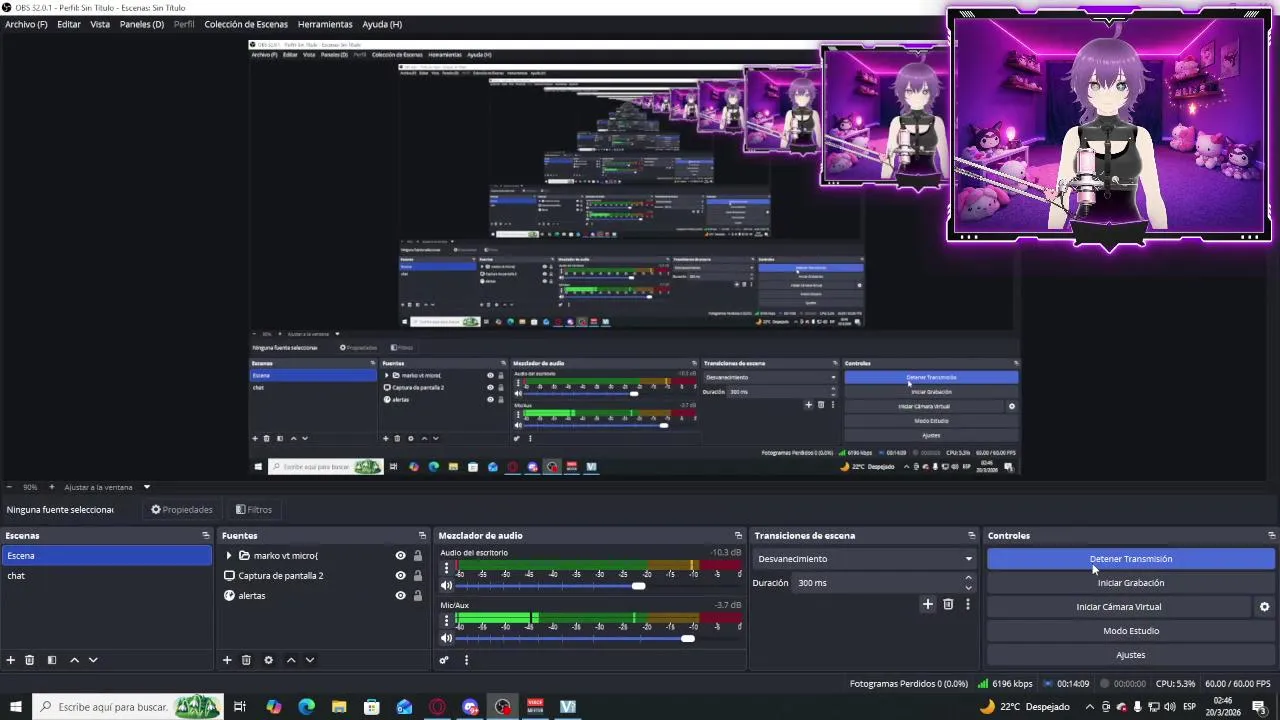Image resolution: width=1280 pixels, height=720 pixels.
Task: Click Iniciar Cámara Virtual button
Action: pyautogui.click(x=1119, y=607)
